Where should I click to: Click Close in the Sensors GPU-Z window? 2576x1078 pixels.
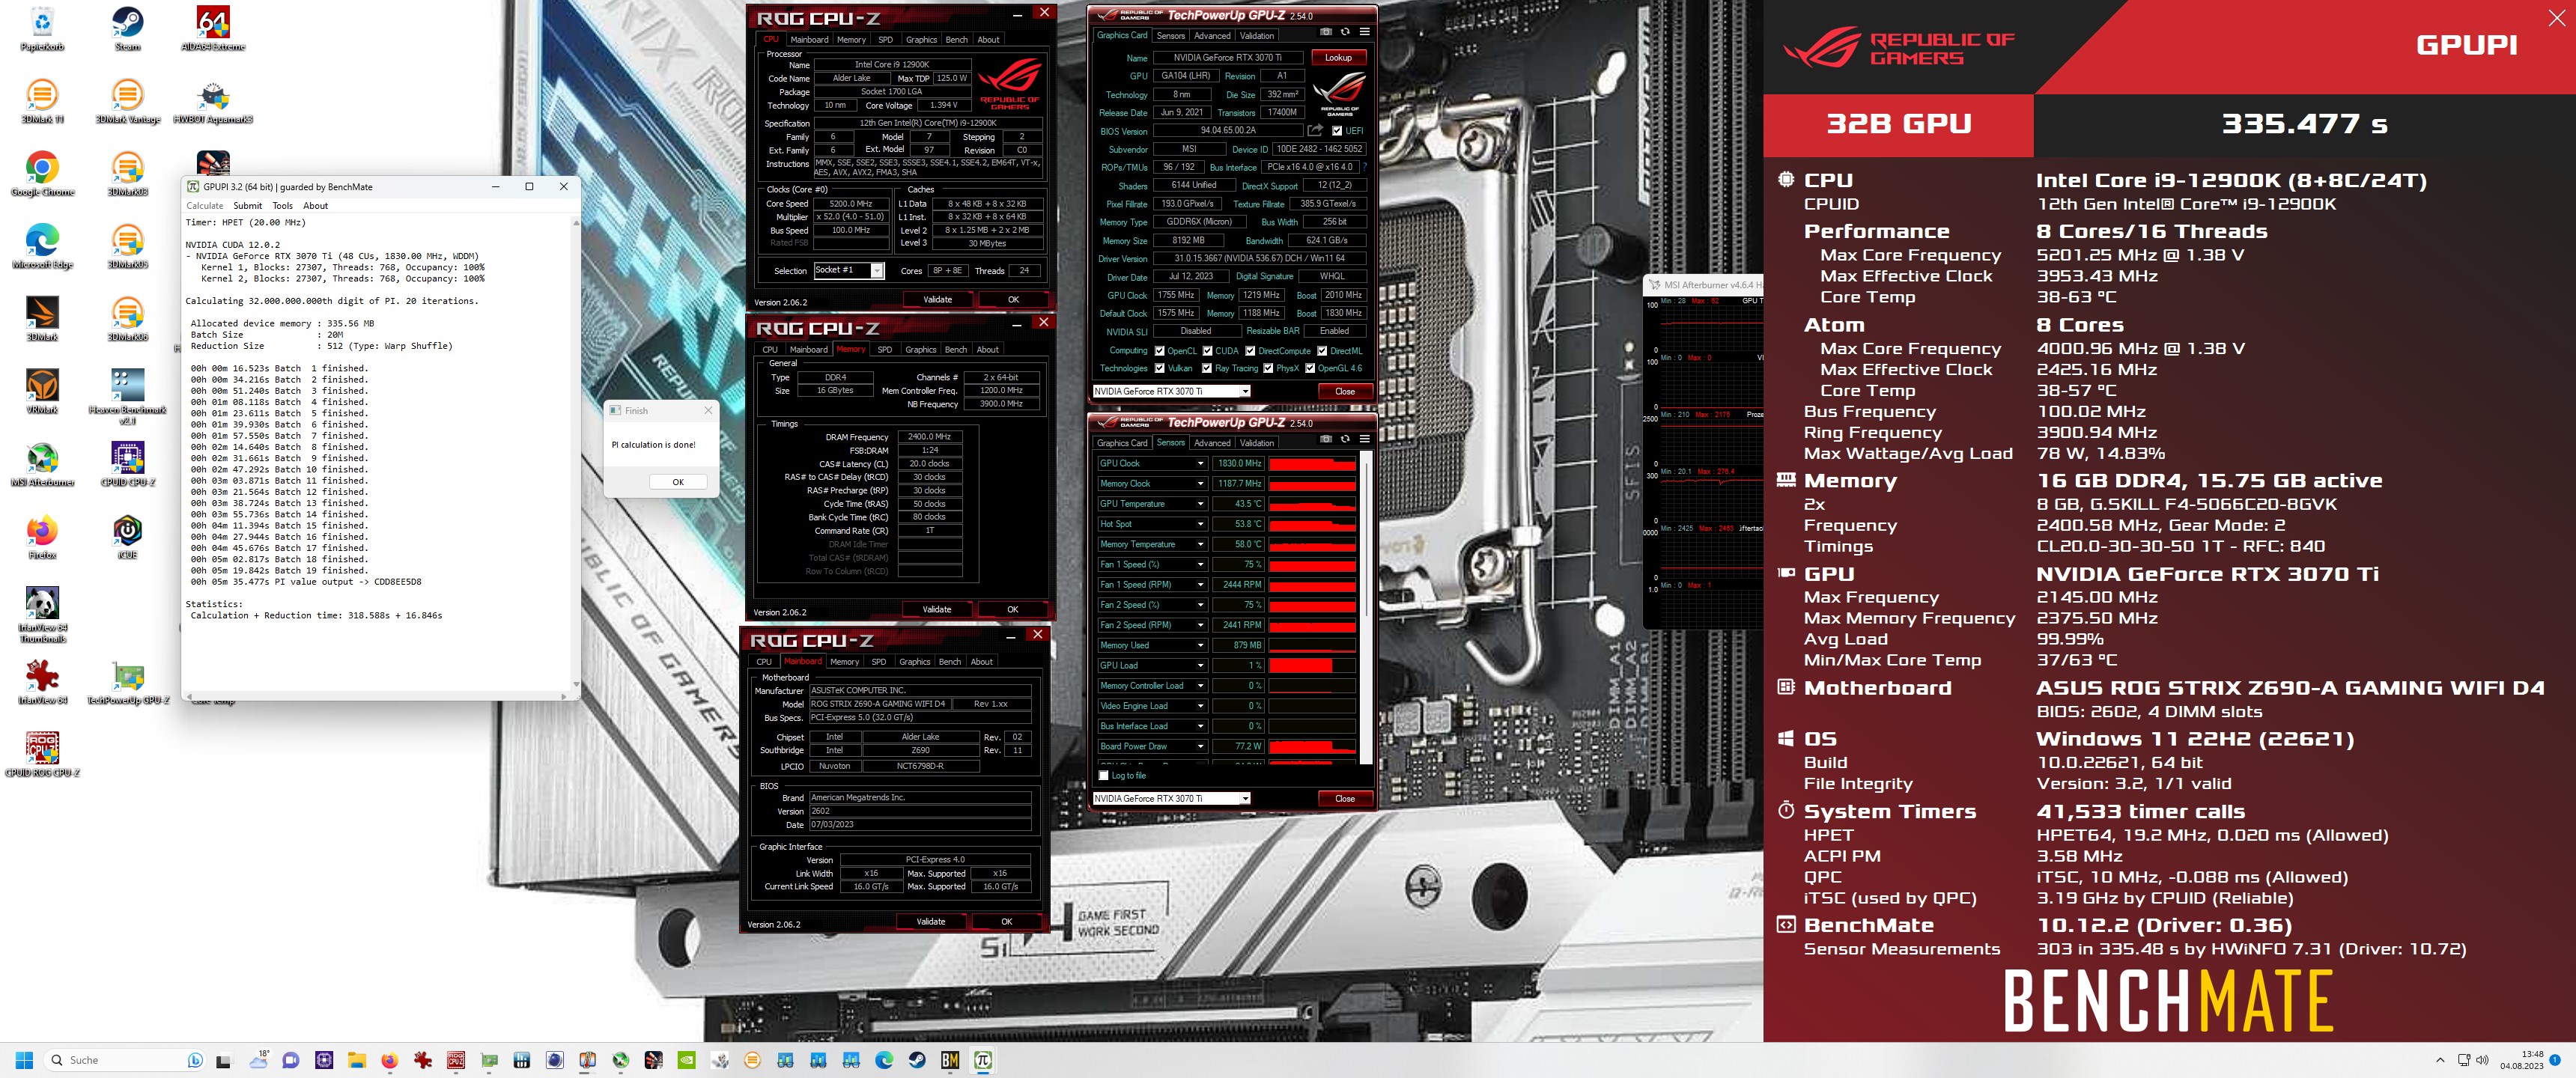[x=1345, y=798]
